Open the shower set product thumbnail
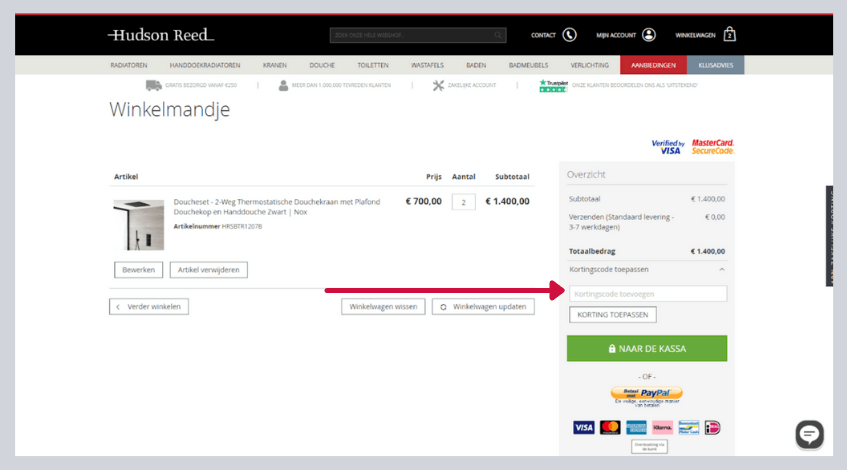 tap(138, 224)
